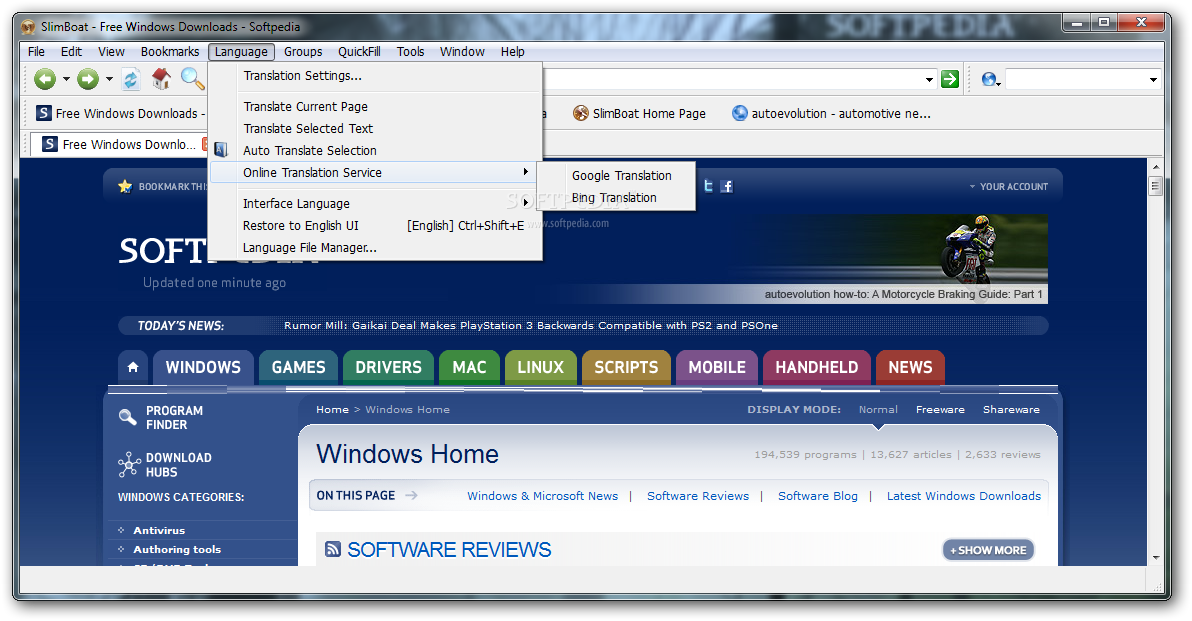Click the Softpedia home icon tab

click(x=133, y=367)
